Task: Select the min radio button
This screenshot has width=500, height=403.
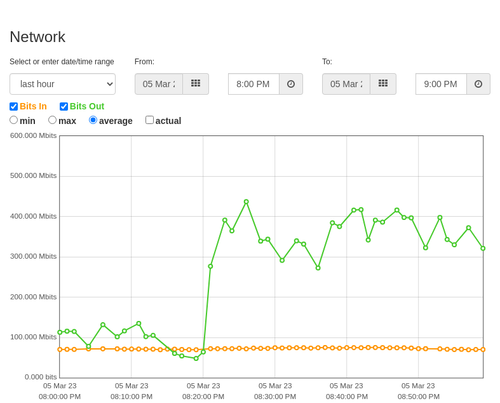Action: (x=14, y=120)
